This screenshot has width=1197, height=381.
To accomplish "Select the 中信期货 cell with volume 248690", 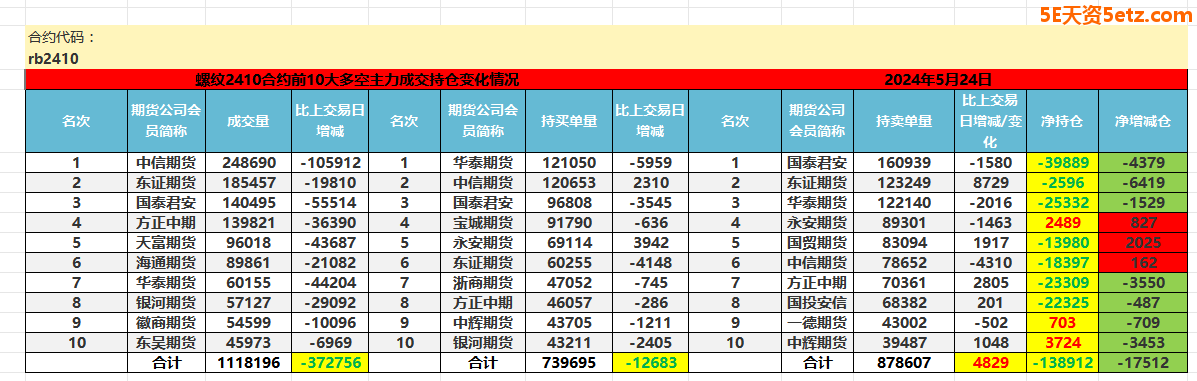I will pos(166,162).
